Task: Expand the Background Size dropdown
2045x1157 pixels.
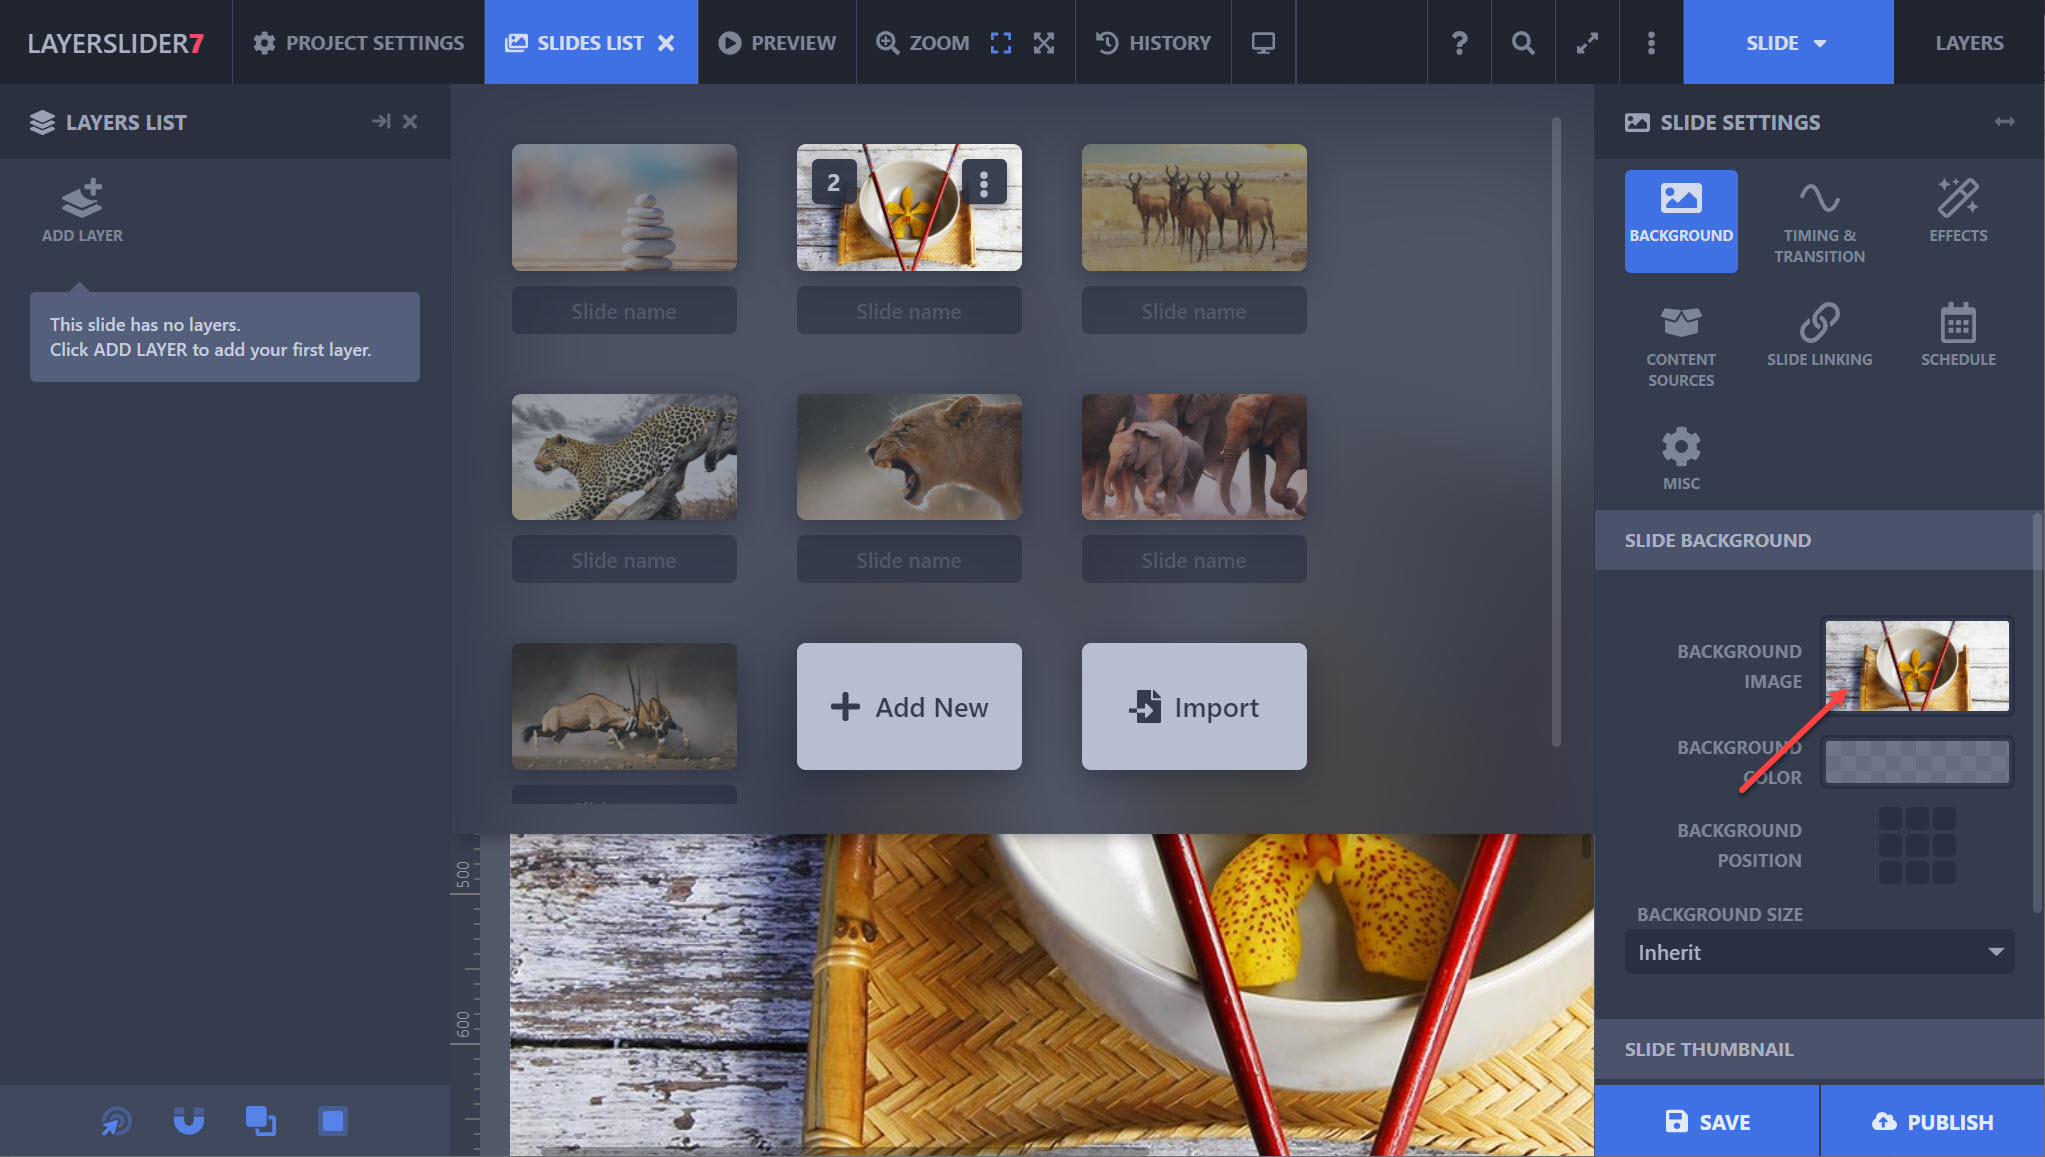Action: [x=1818, y=952]
